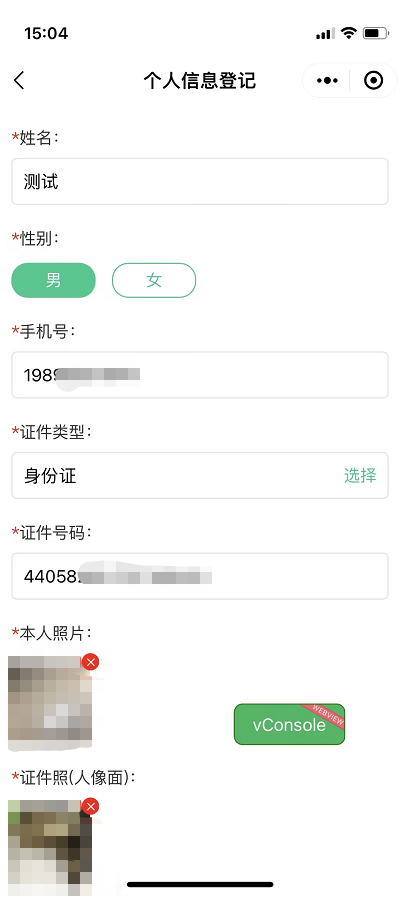
Task: Focus the 手机号 phone number field
Action: point(200,375)
